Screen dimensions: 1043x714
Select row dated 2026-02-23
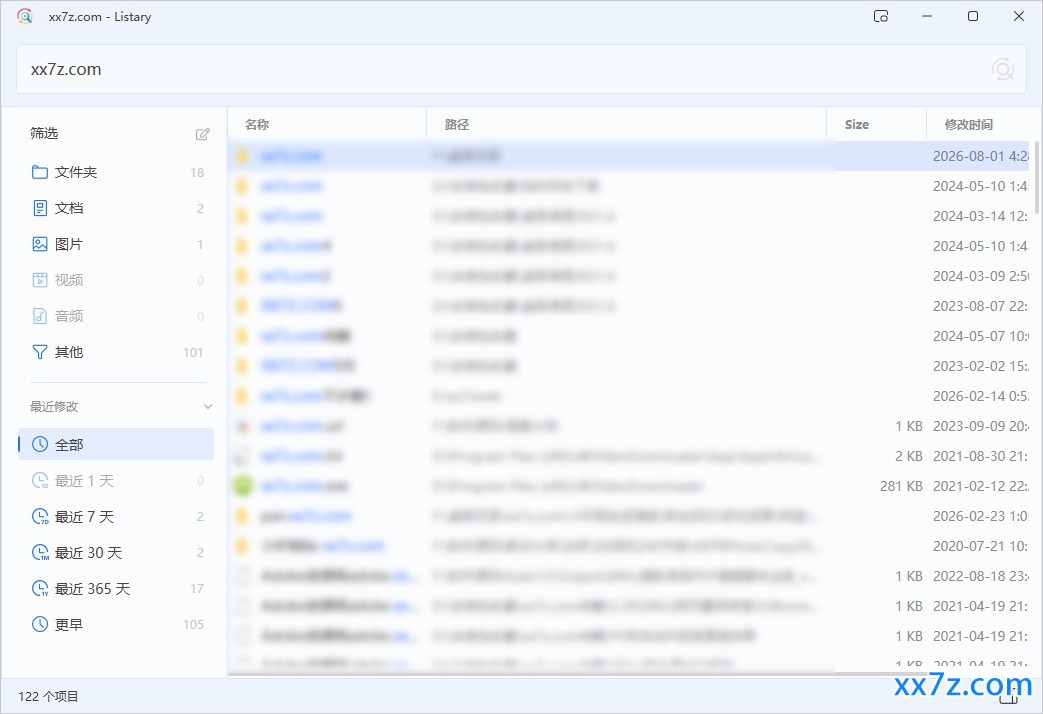(x=629, y=516)
